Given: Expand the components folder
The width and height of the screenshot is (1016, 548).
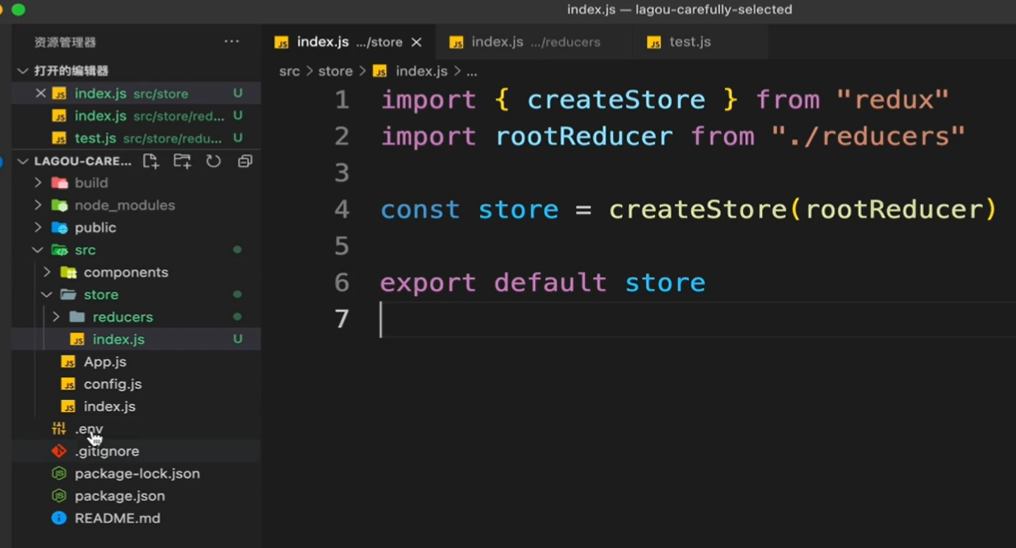Looking at the screenshot, I should (x=47, y=272).
